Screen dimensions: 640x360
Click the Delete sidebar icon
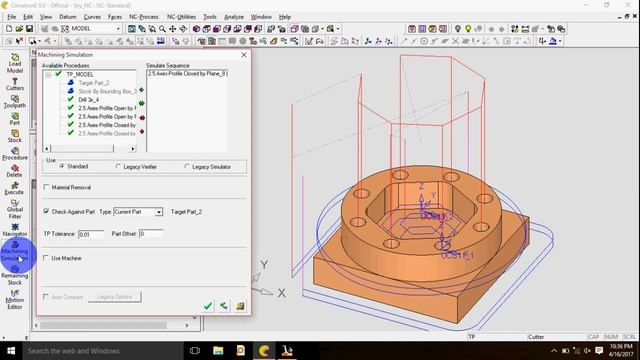pyautogui.click(x=15, y=171)
